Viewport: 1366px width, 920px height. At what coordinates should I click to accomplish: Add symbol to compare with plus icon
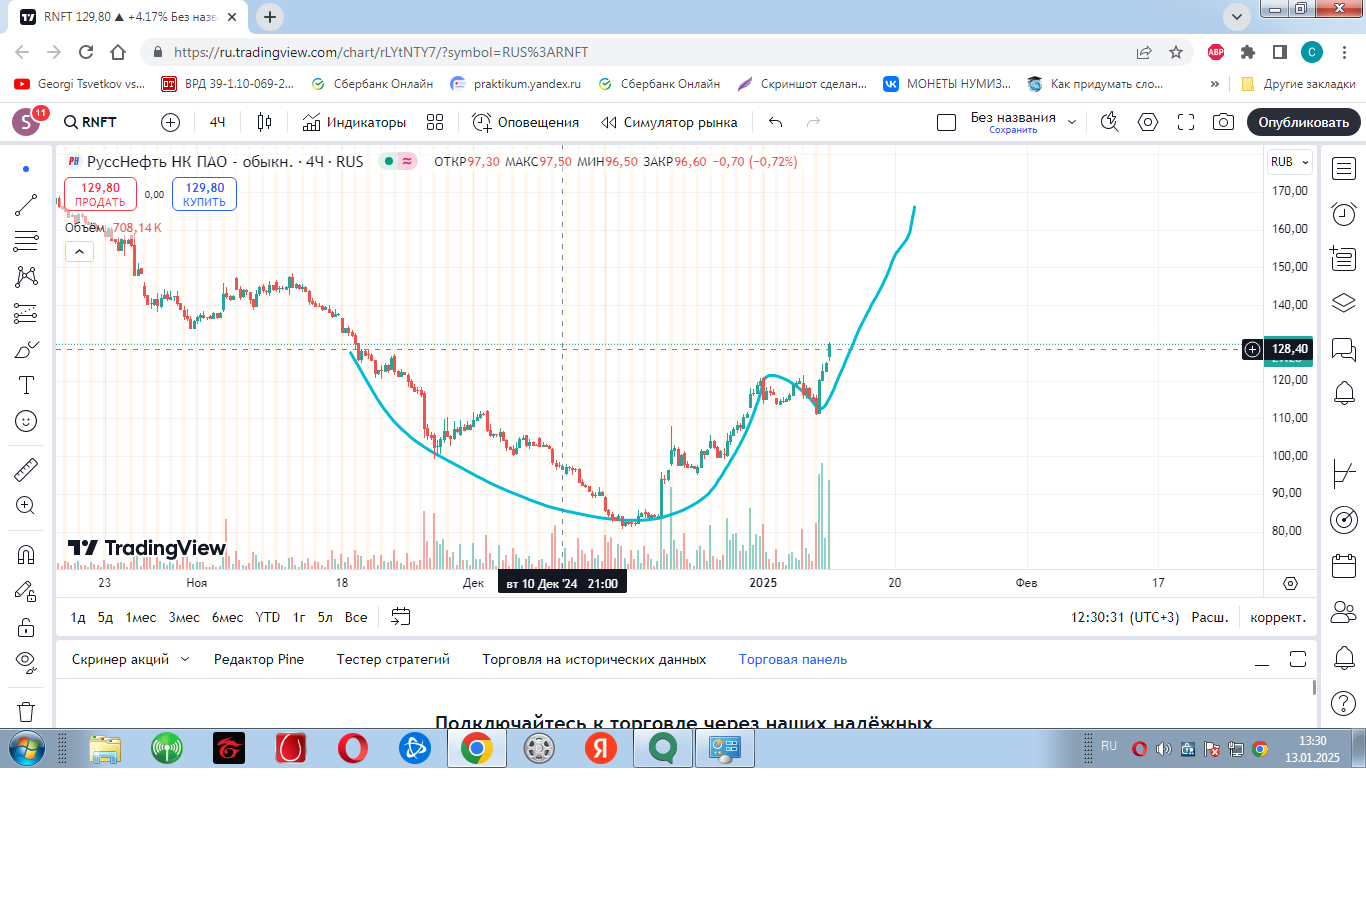pos(171,122)
